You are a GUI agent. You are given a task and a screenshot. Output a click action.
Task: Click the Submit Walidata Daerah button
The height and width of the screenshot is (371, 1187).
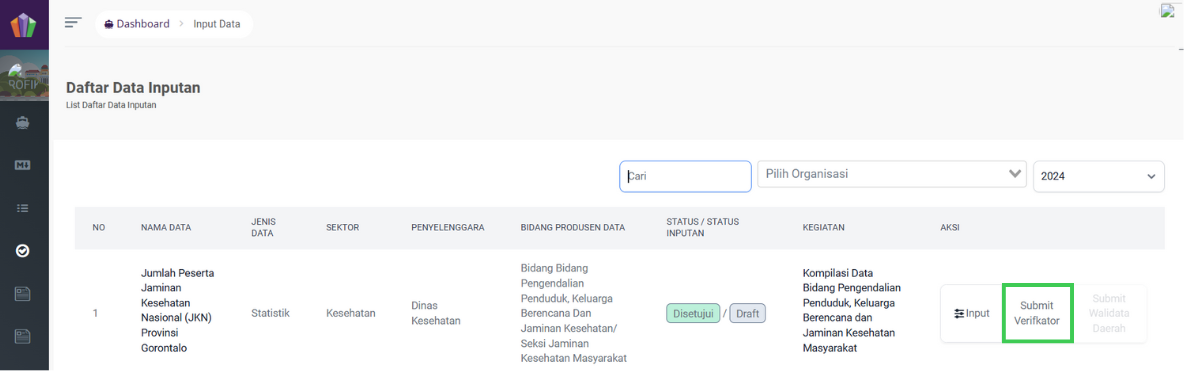pos(1109,313)
